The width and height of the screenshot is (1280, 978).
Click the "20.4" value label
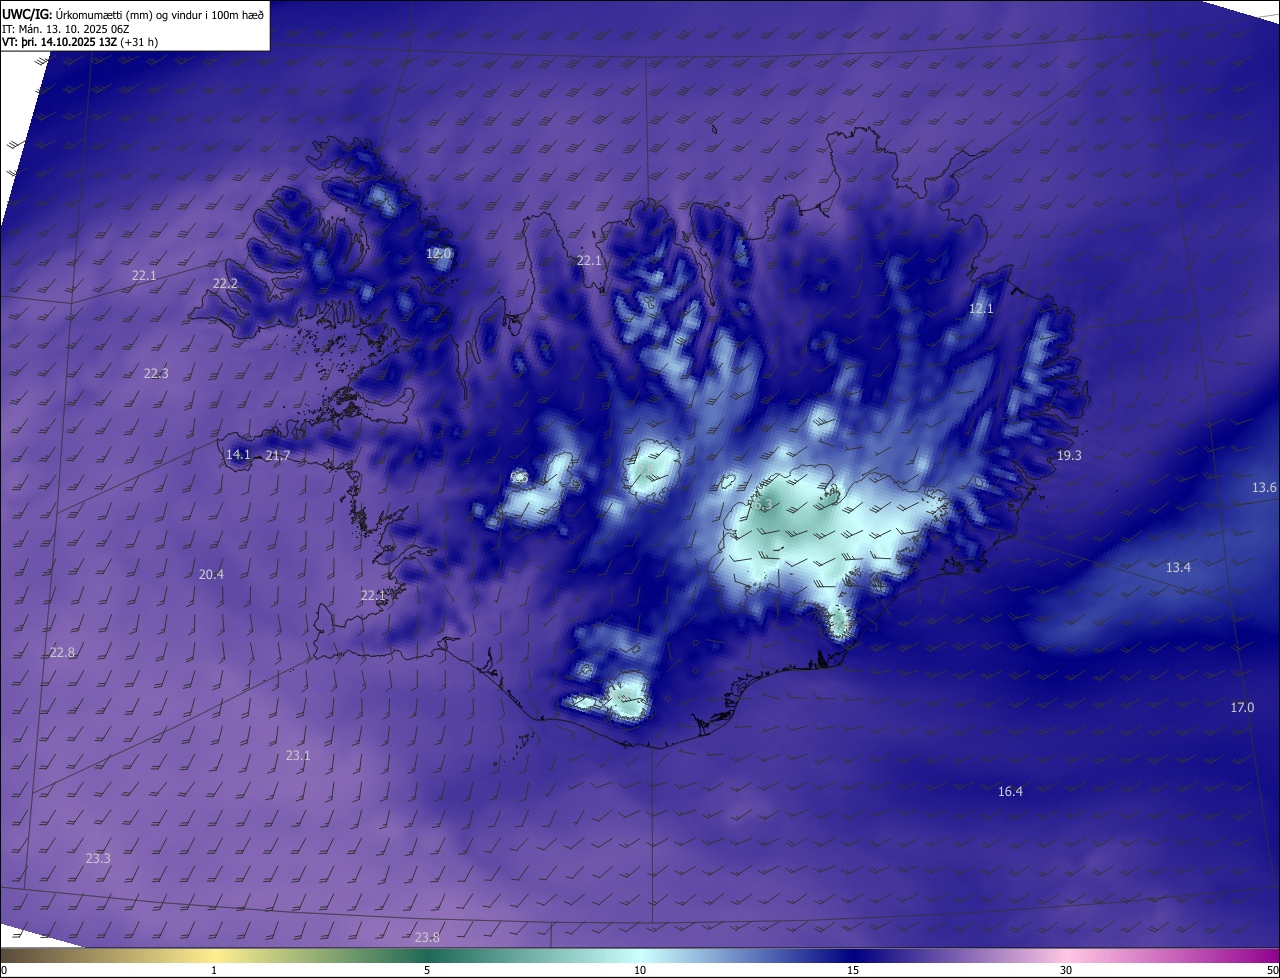(211, 575)
